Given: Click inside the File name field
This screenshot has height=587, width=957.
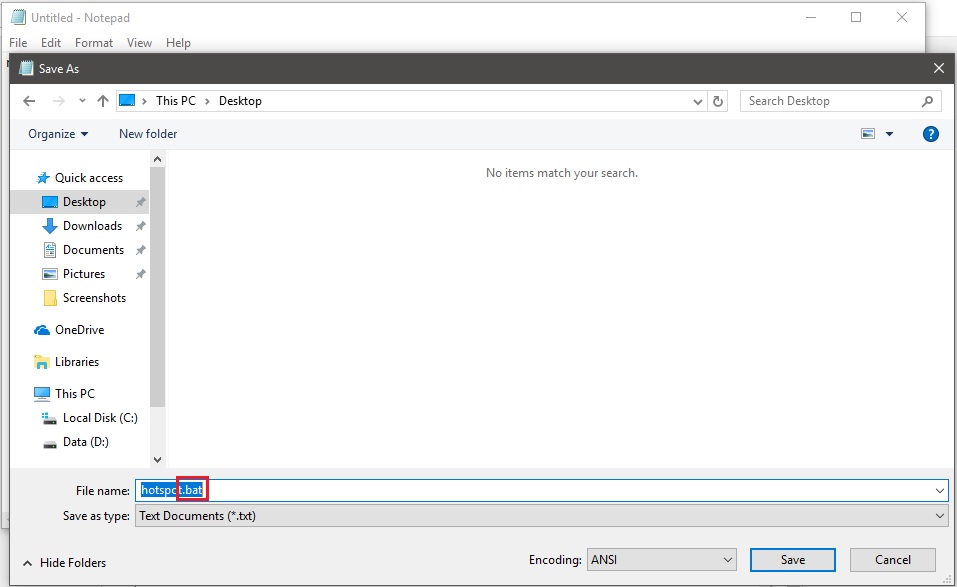Looking at the screenshot, I should coord(400,490).
